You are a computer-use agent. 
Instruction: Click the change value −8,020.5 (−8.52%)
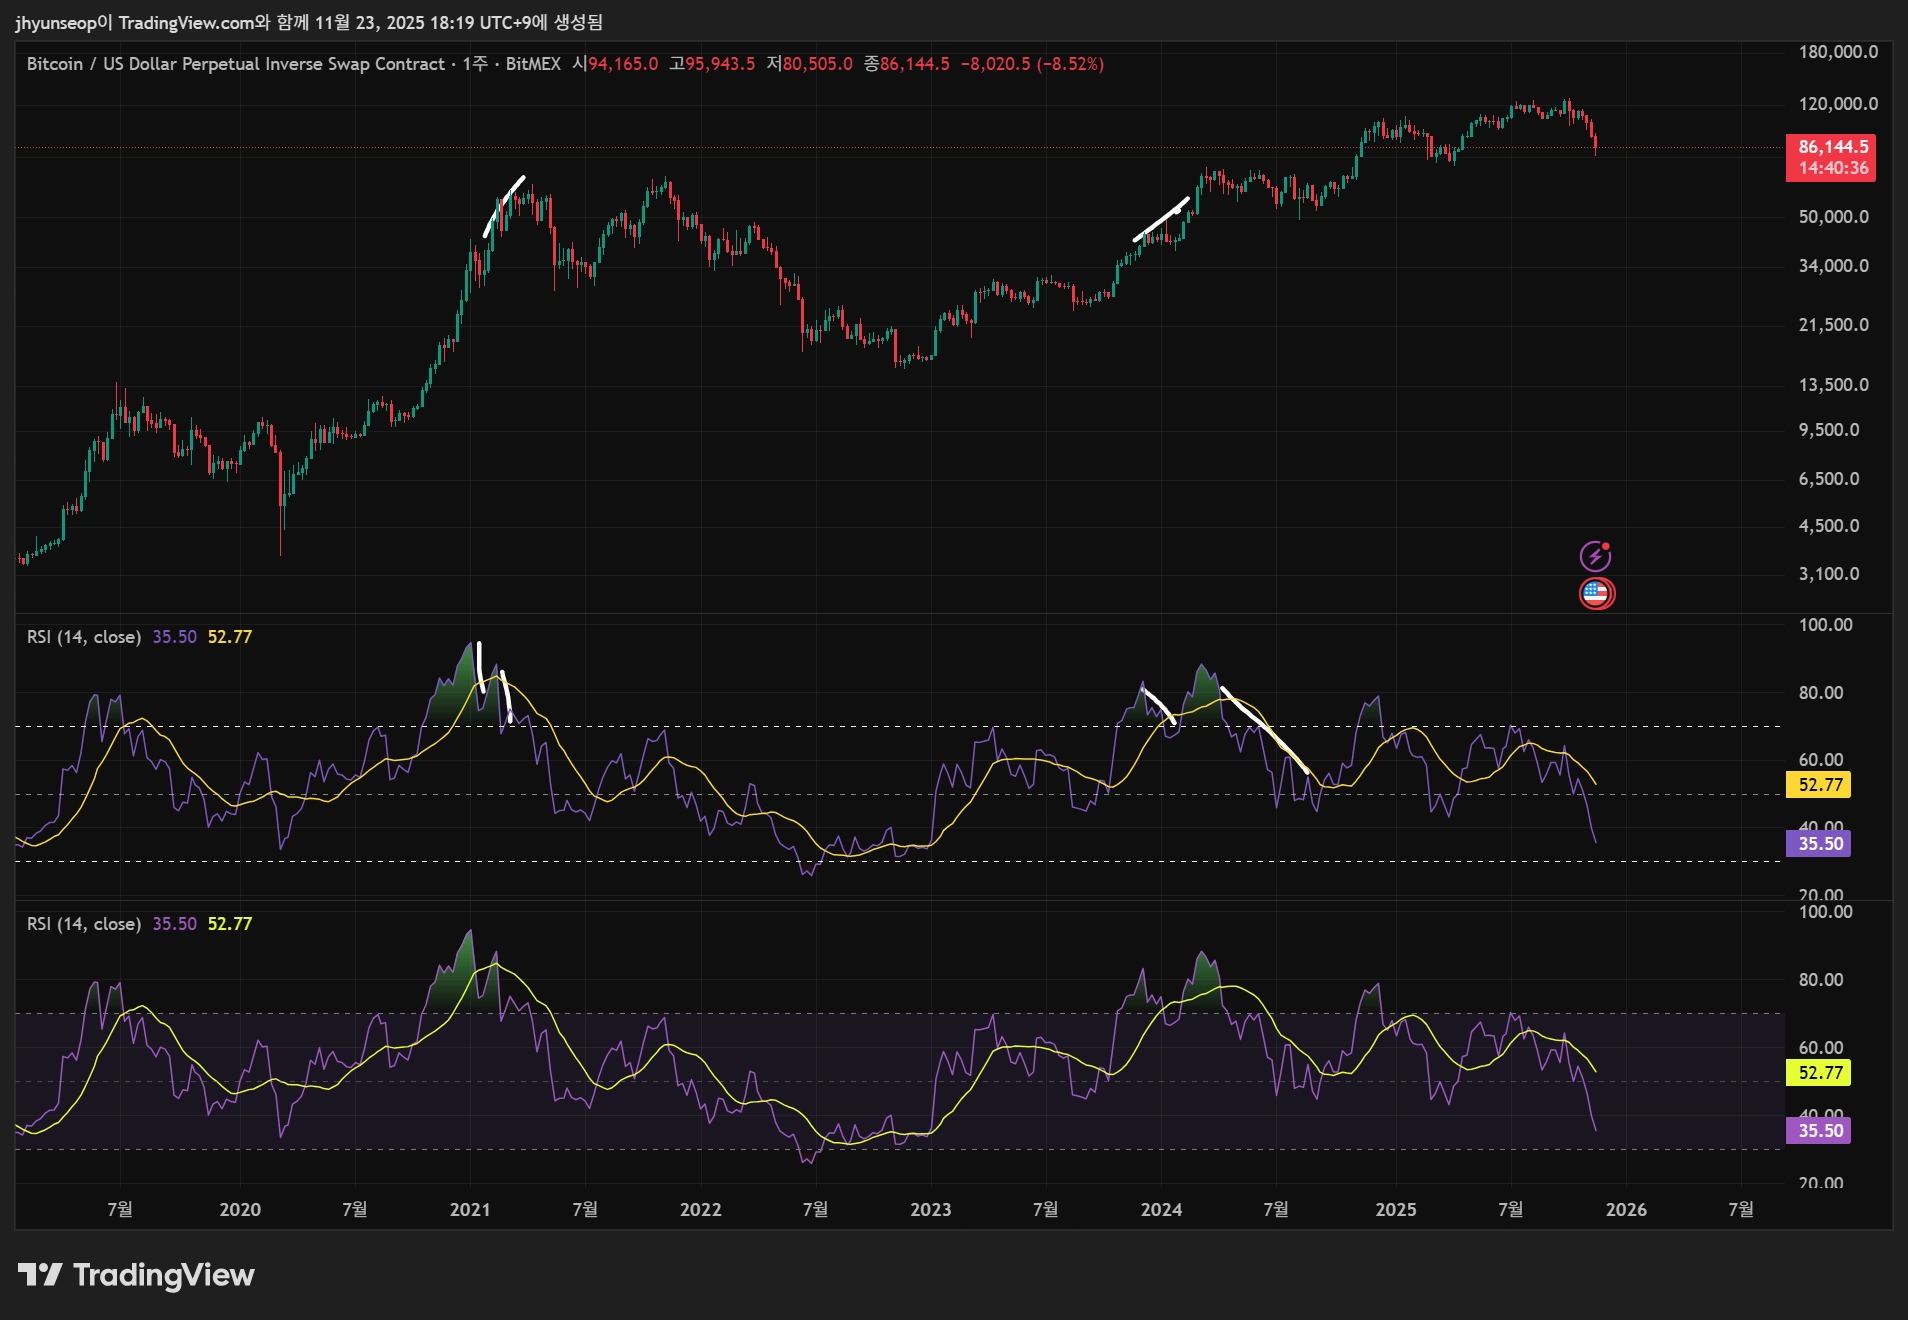click(1033, 64)
